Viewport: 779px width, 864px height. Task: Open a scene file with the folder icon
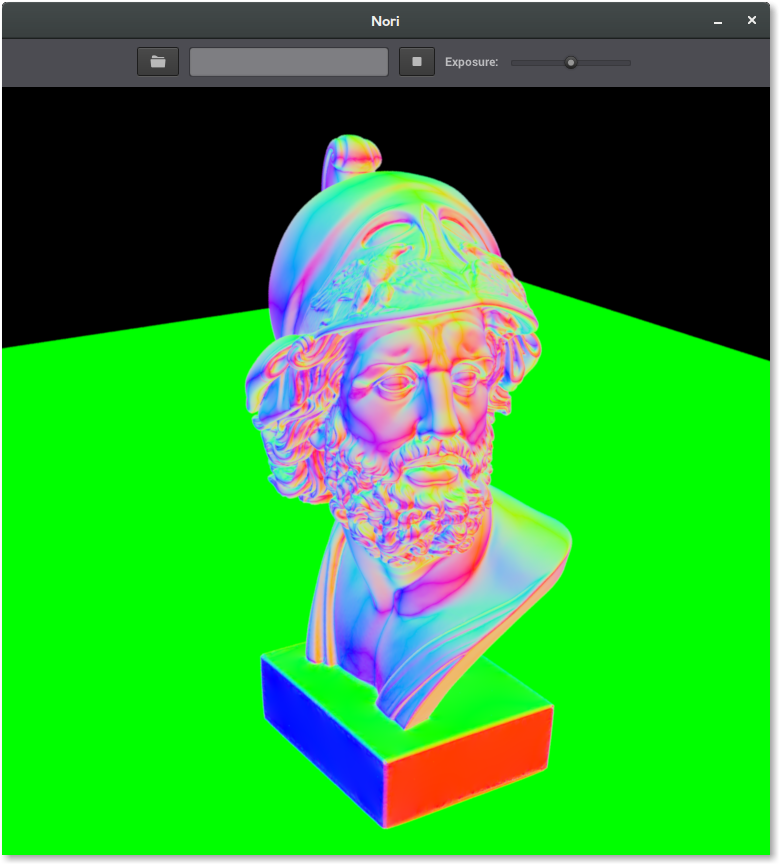158,62
